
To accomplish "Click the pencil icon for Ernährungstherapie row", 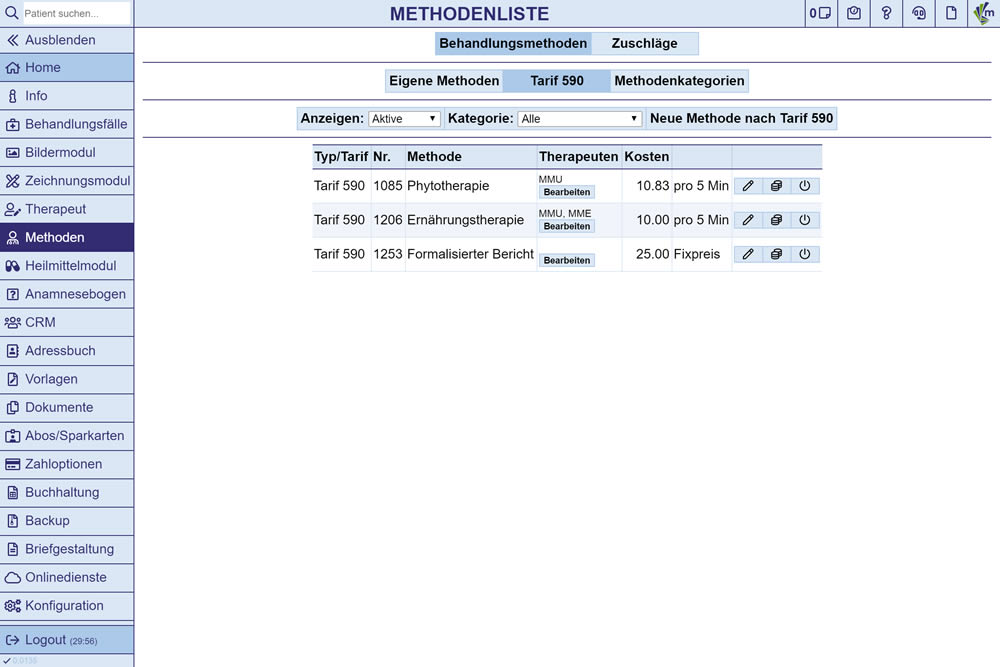I will 748,220.
